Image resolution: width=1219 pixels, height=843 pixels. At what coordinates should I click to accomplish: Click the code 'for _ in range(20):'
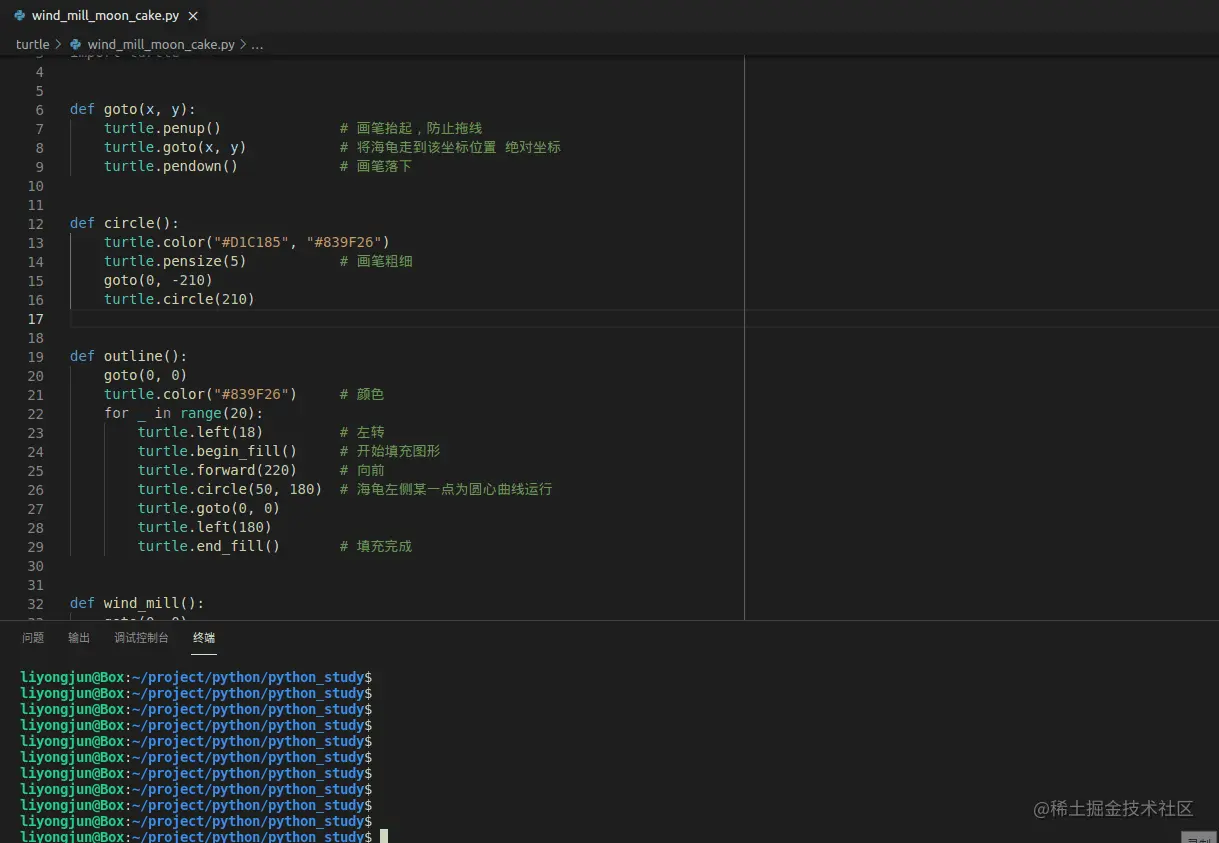click(x=184, y=413)
